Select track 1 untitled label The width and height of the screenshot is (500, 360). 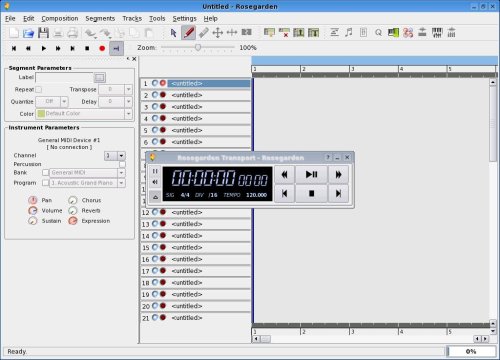(x=209, y=83)
